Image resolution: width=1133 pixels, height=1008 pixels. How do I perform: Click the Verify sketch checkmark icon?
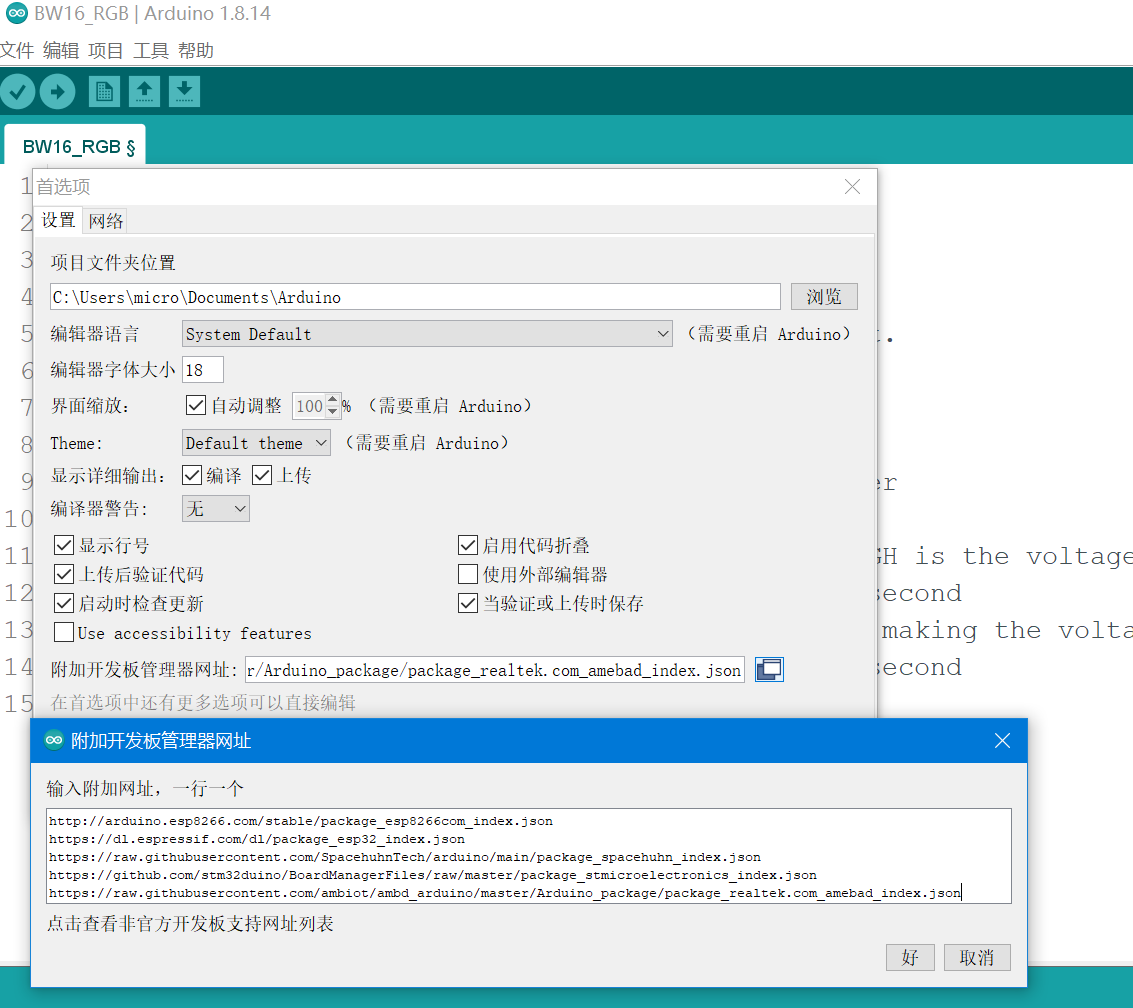click(x=17, y=91)
